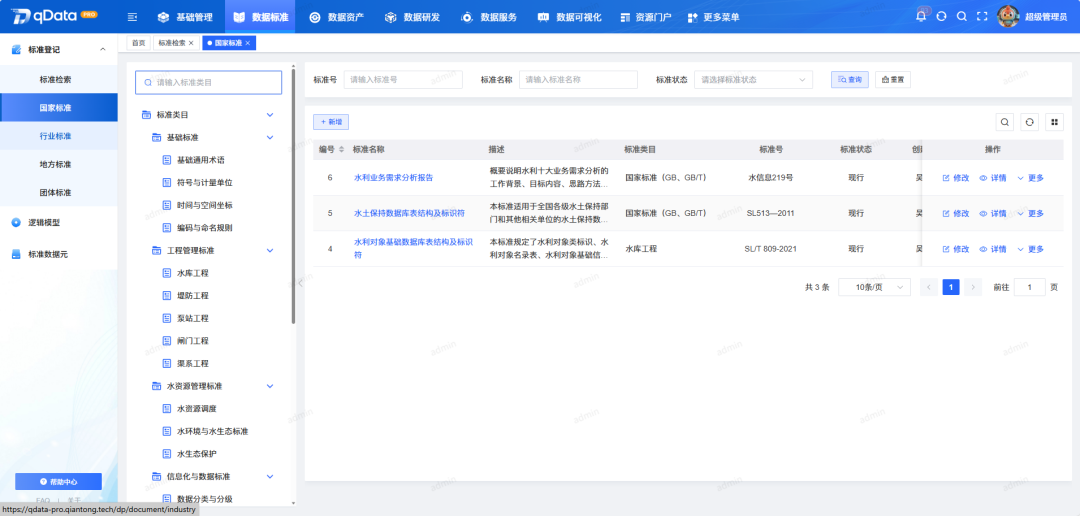Select 标准检索 in sidebar
1080x516 pixels.
pos(55,80)
